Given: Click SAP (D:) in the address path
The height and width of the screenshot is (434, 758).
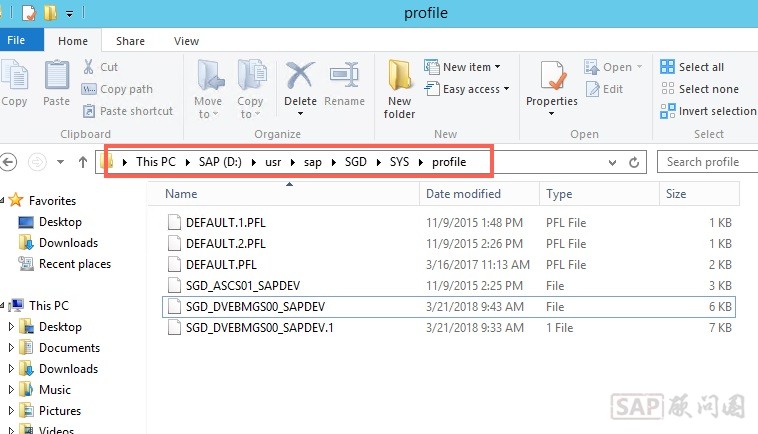Looking at the screenshot, I should 220,161.
